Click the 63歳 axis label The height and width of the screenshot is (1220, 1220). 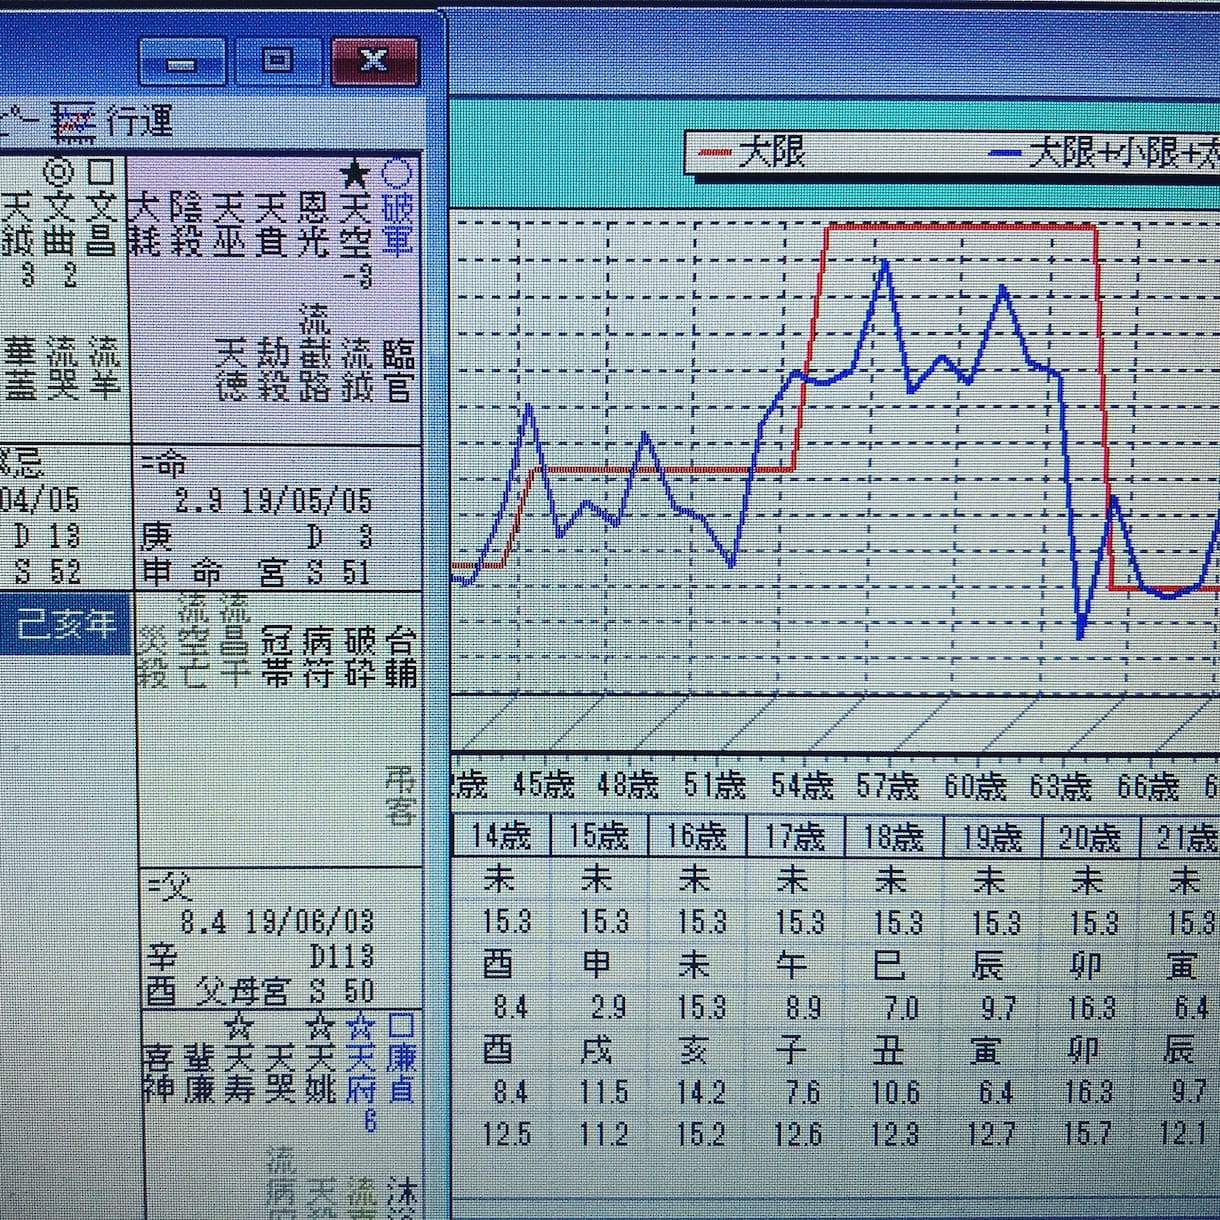pyautogui.click(x=1059, y=786)
